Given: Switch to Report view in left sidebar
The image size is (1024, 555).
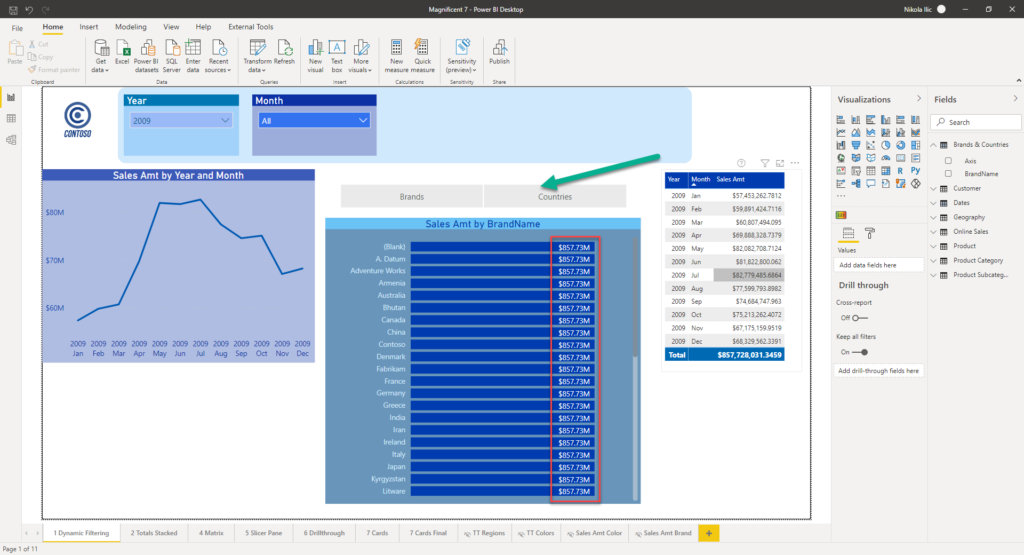Looking at the screenshot, I should pyautogui.click(x=11, y=97).
